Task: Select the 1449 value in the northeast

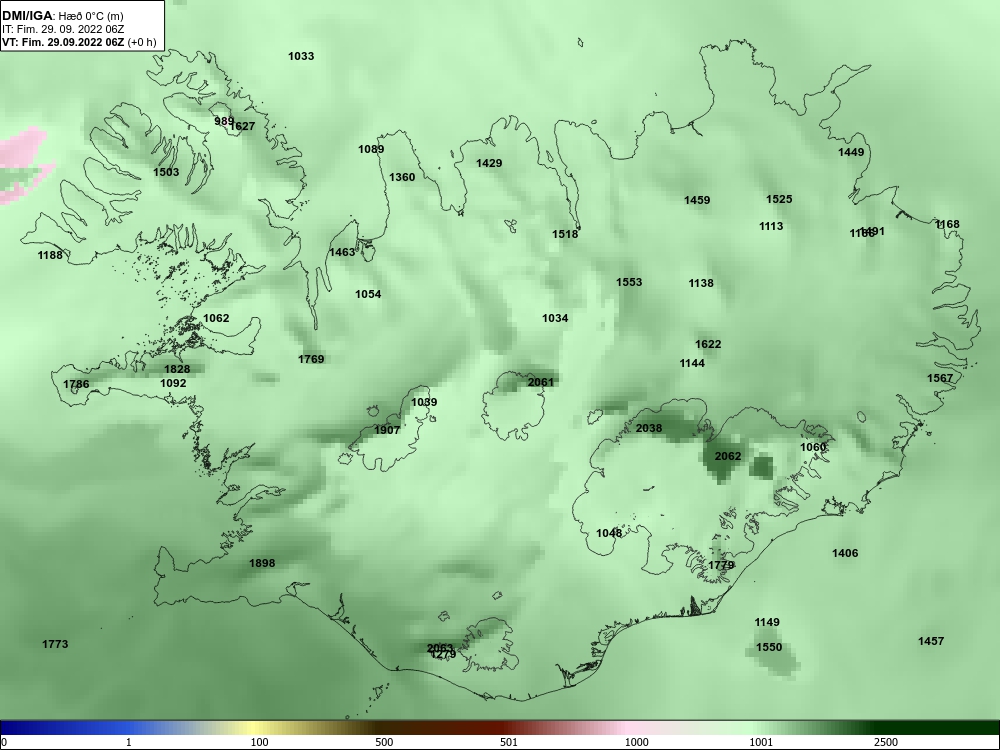Action: point(851,152)
